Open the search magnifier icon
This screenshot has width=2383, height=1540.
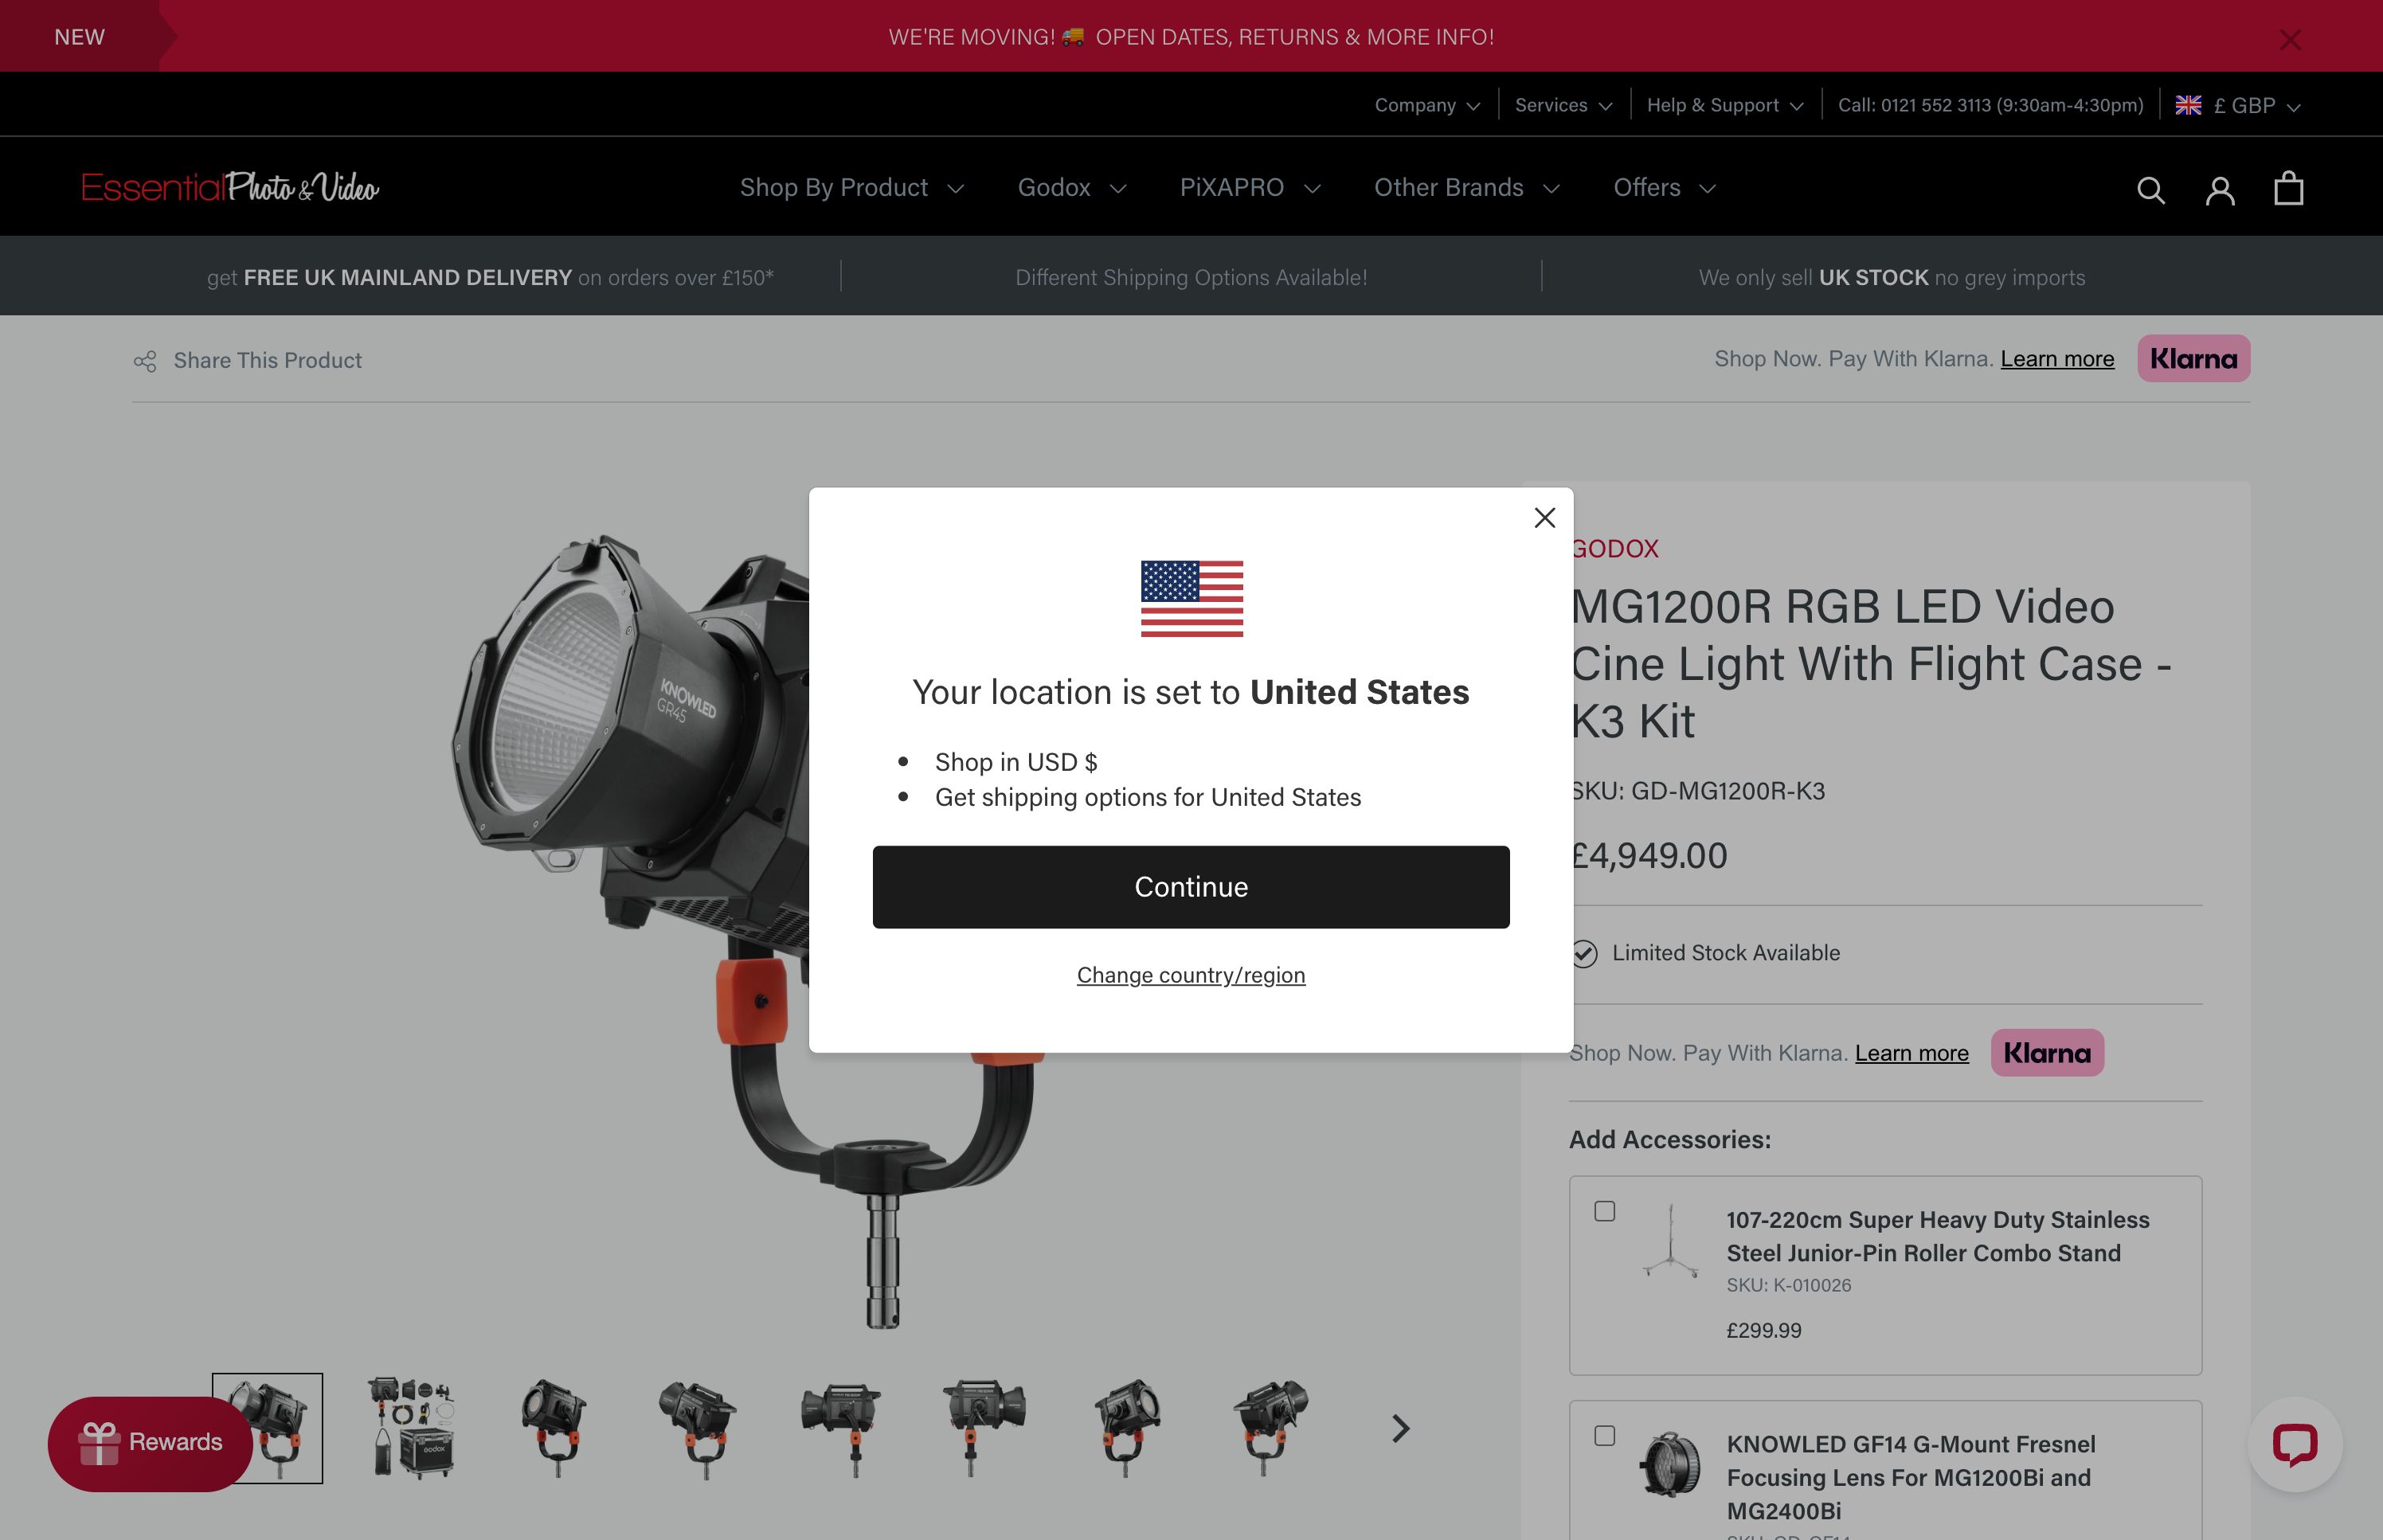tap(2151, 190)
